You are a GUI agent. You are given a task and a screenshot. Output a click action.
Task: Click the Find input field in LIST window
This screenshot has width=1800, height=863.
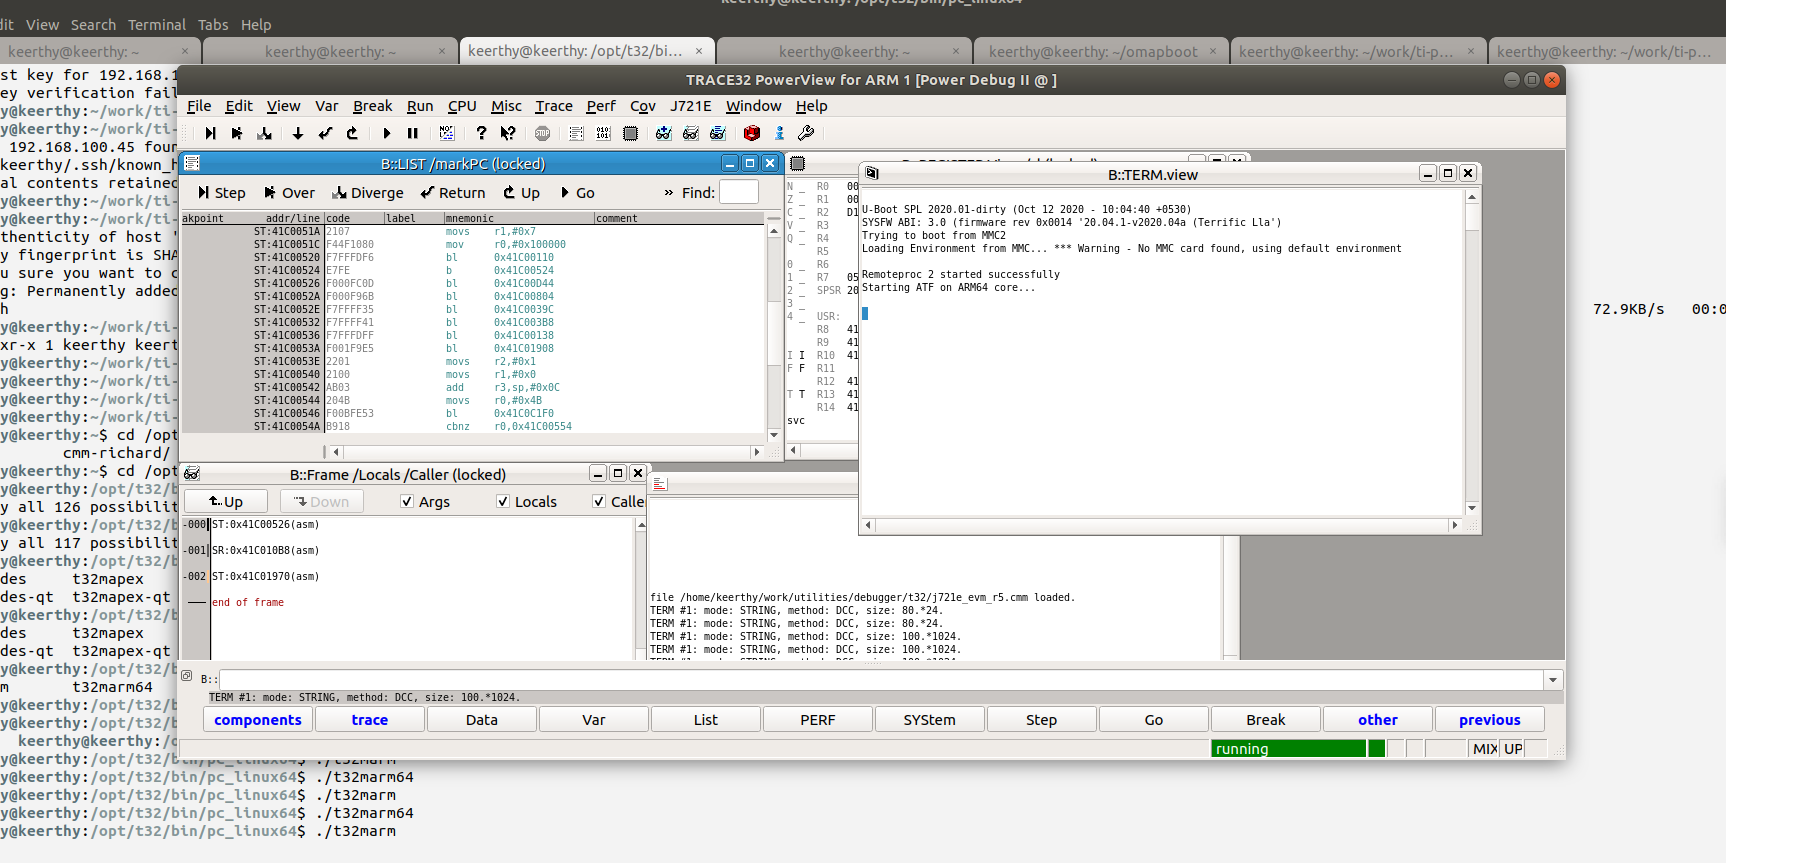coord(739,192)
